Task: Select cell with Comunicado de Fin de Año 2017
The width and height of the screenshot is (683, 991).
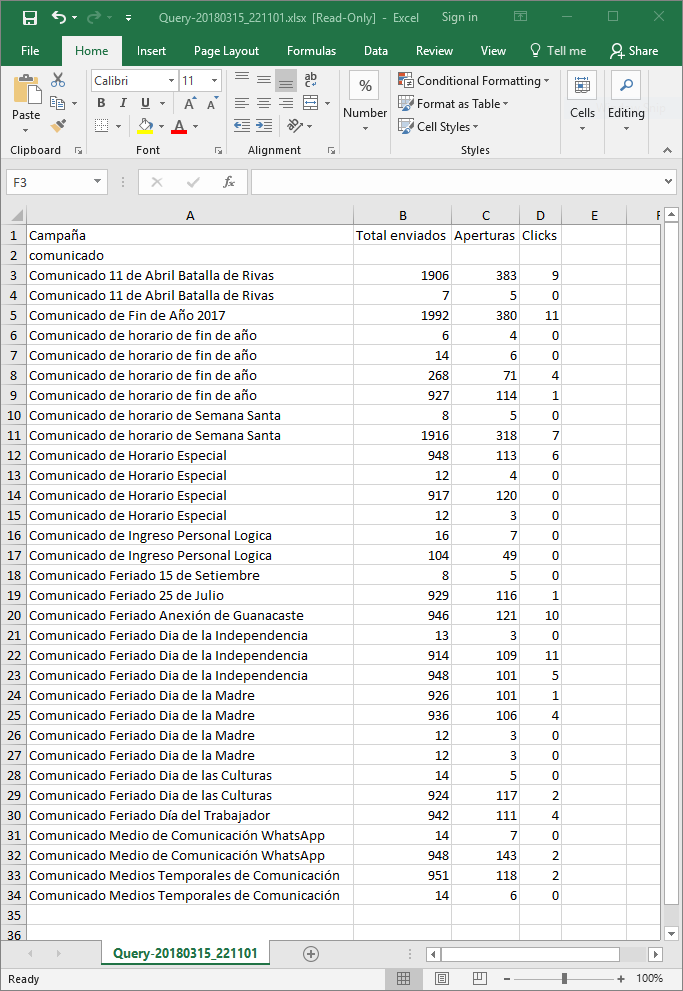Action: click(190, 315)
